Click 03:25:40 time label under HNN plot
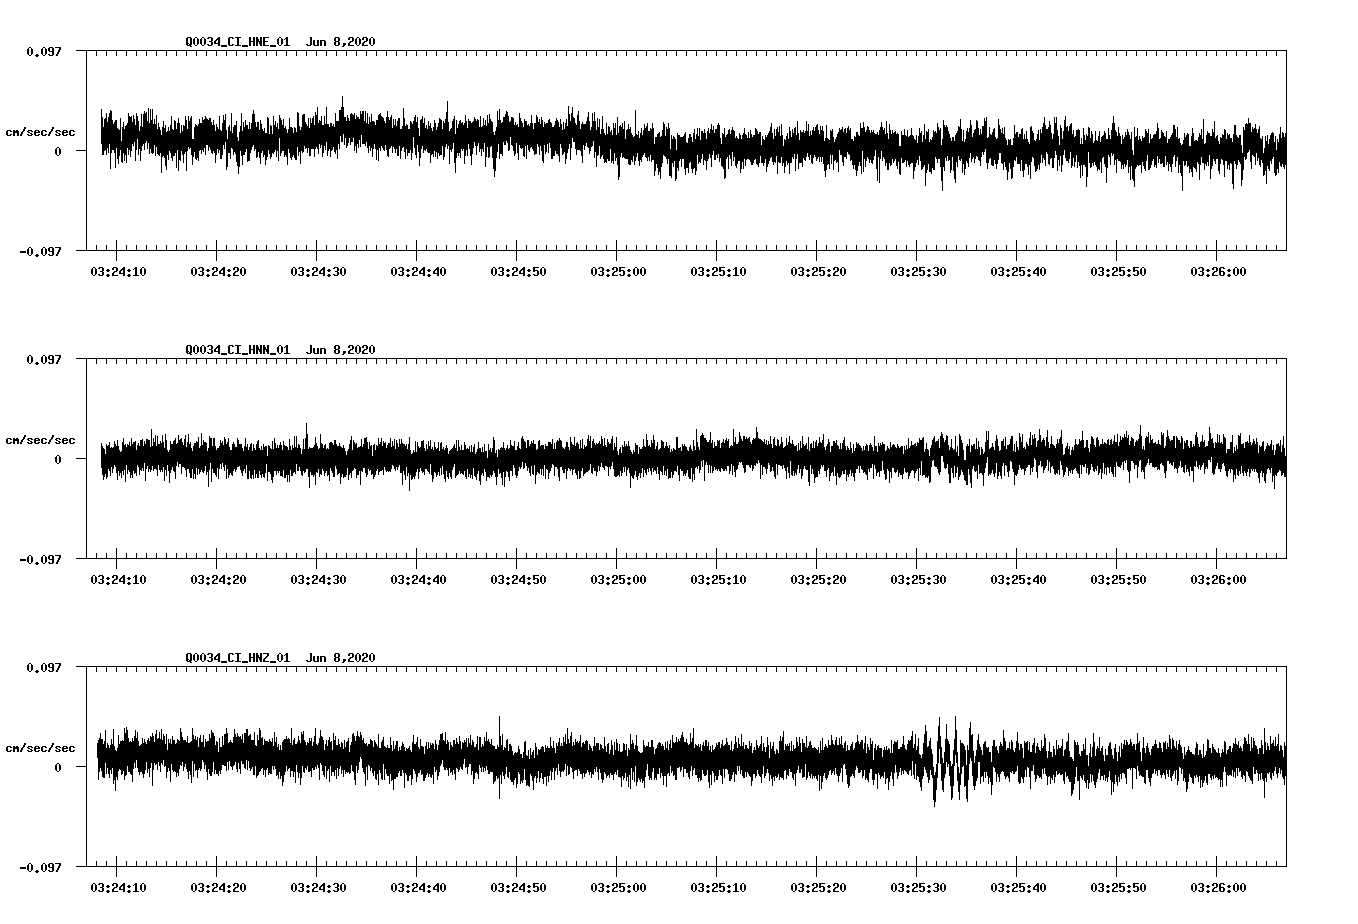Viewport: 1358px width, 924px height. [1018, 580]
